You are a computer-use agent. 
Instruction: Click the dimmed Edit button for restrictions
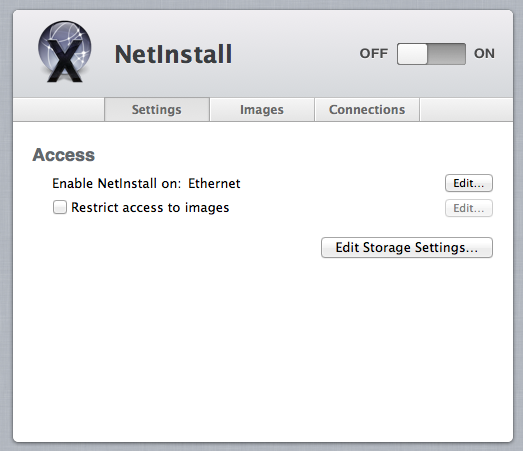(x=469, y=208)
